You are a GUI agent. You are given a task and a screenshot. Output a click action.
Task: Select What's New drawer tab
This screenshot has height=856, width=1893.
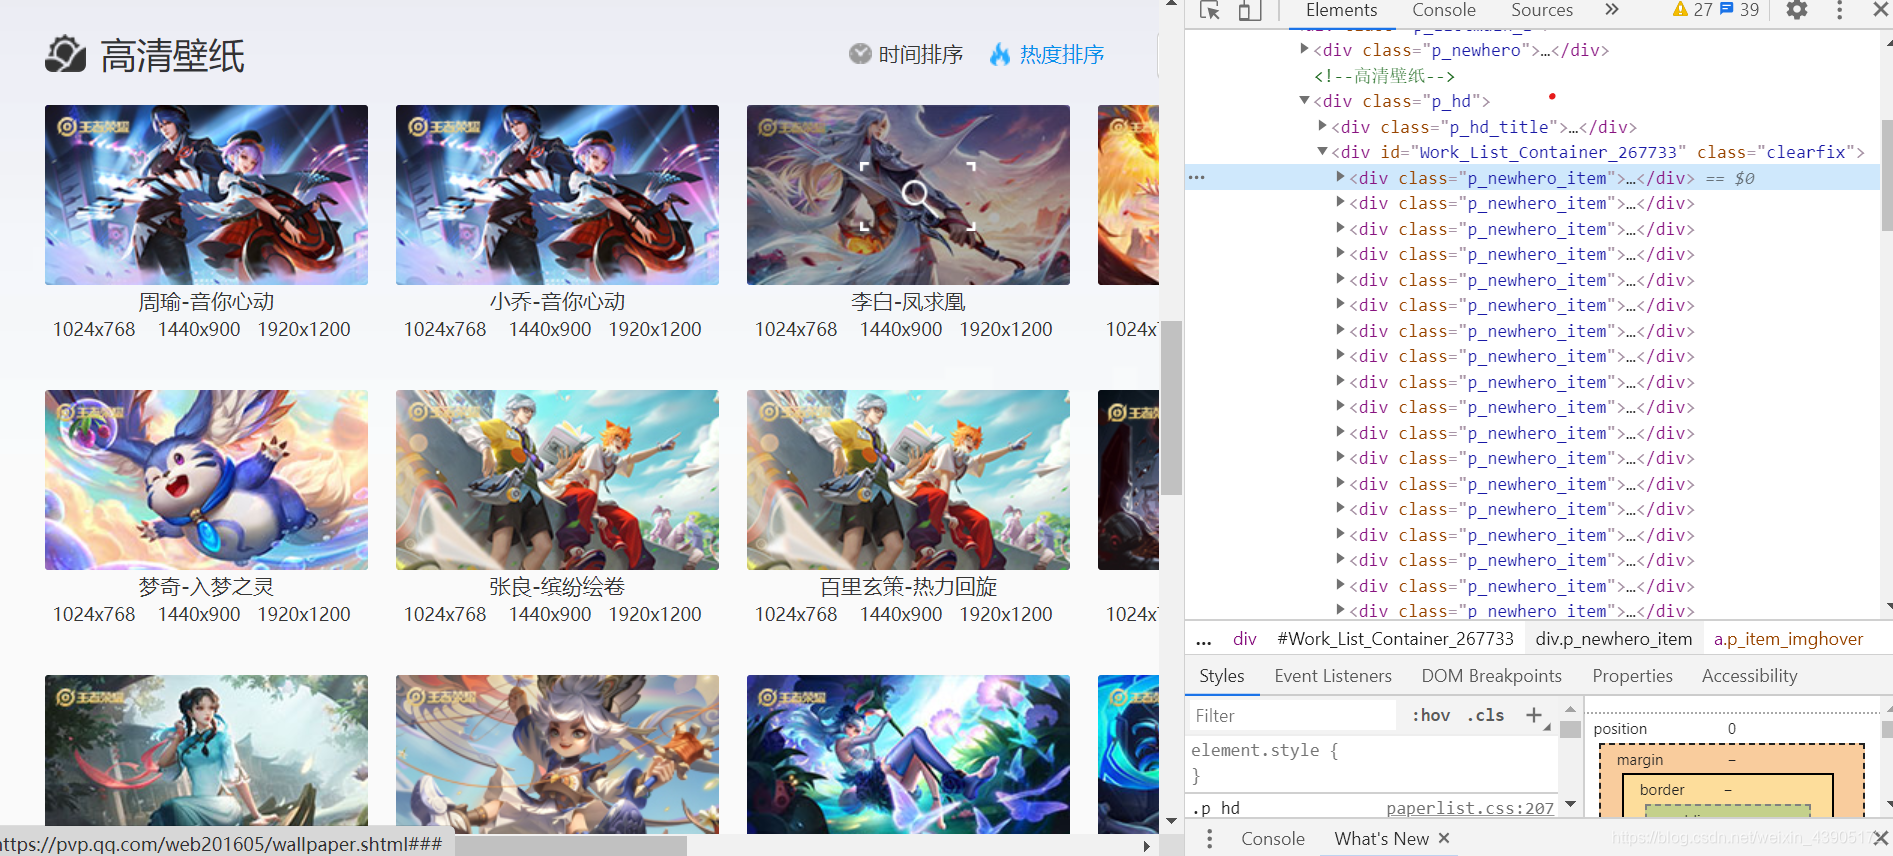[x=1381, y=838]
